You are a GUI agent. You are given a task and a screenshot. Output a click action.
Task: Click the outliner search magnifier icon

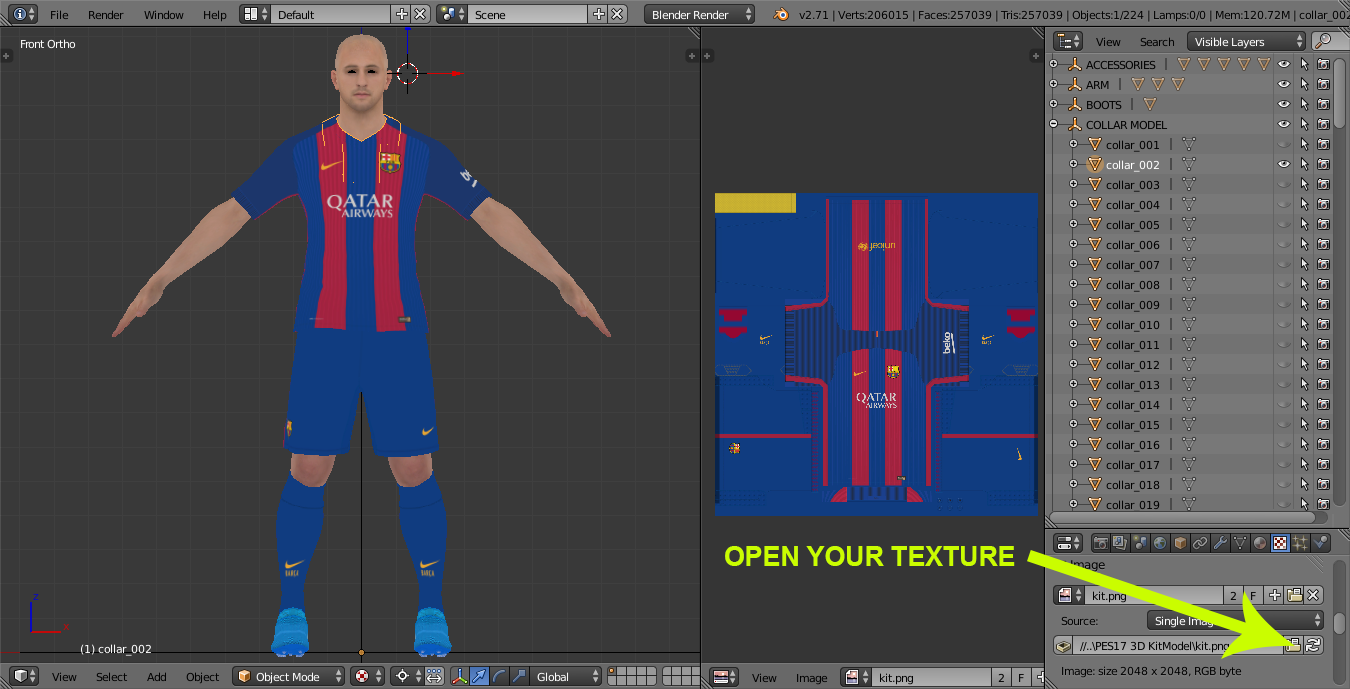pos(1325,41)
